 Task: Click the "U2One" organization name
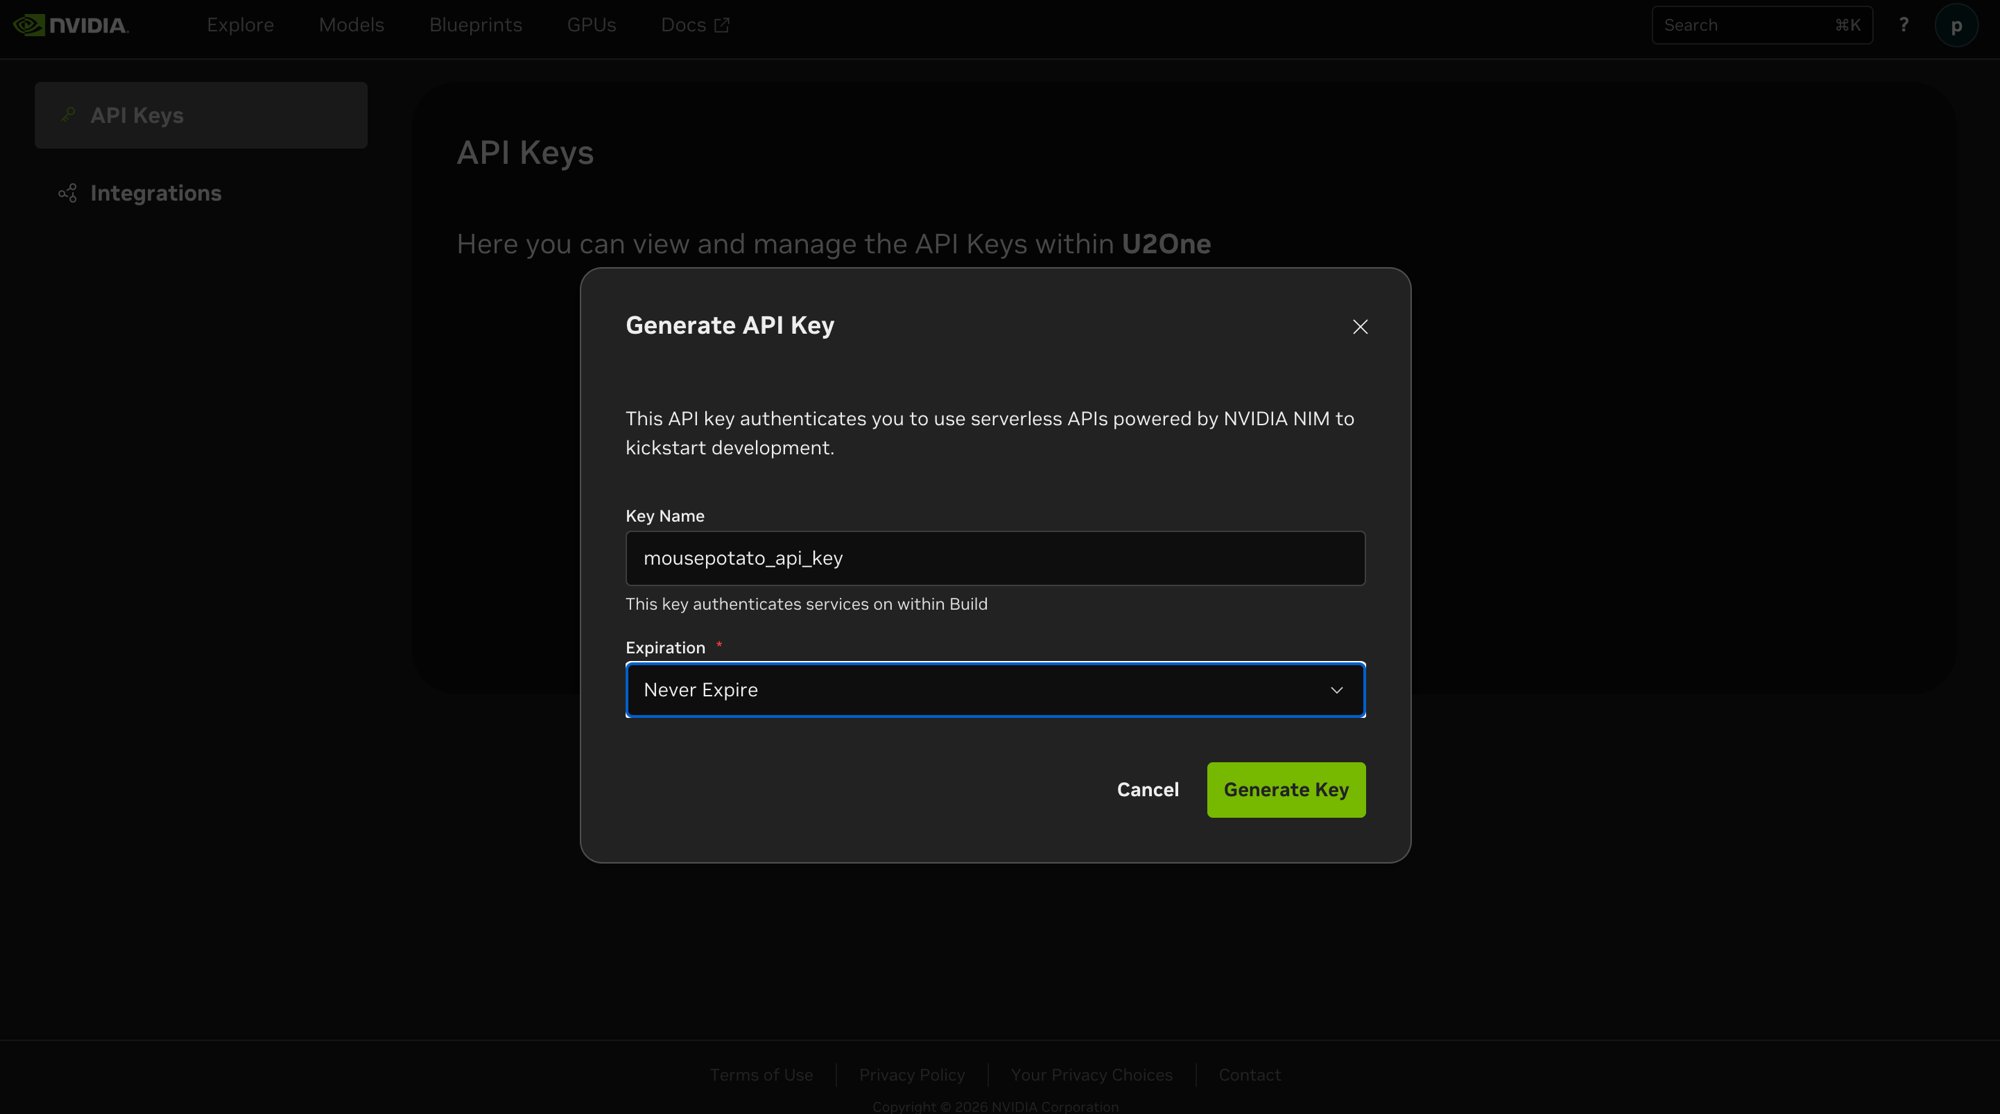(1166, 244)
